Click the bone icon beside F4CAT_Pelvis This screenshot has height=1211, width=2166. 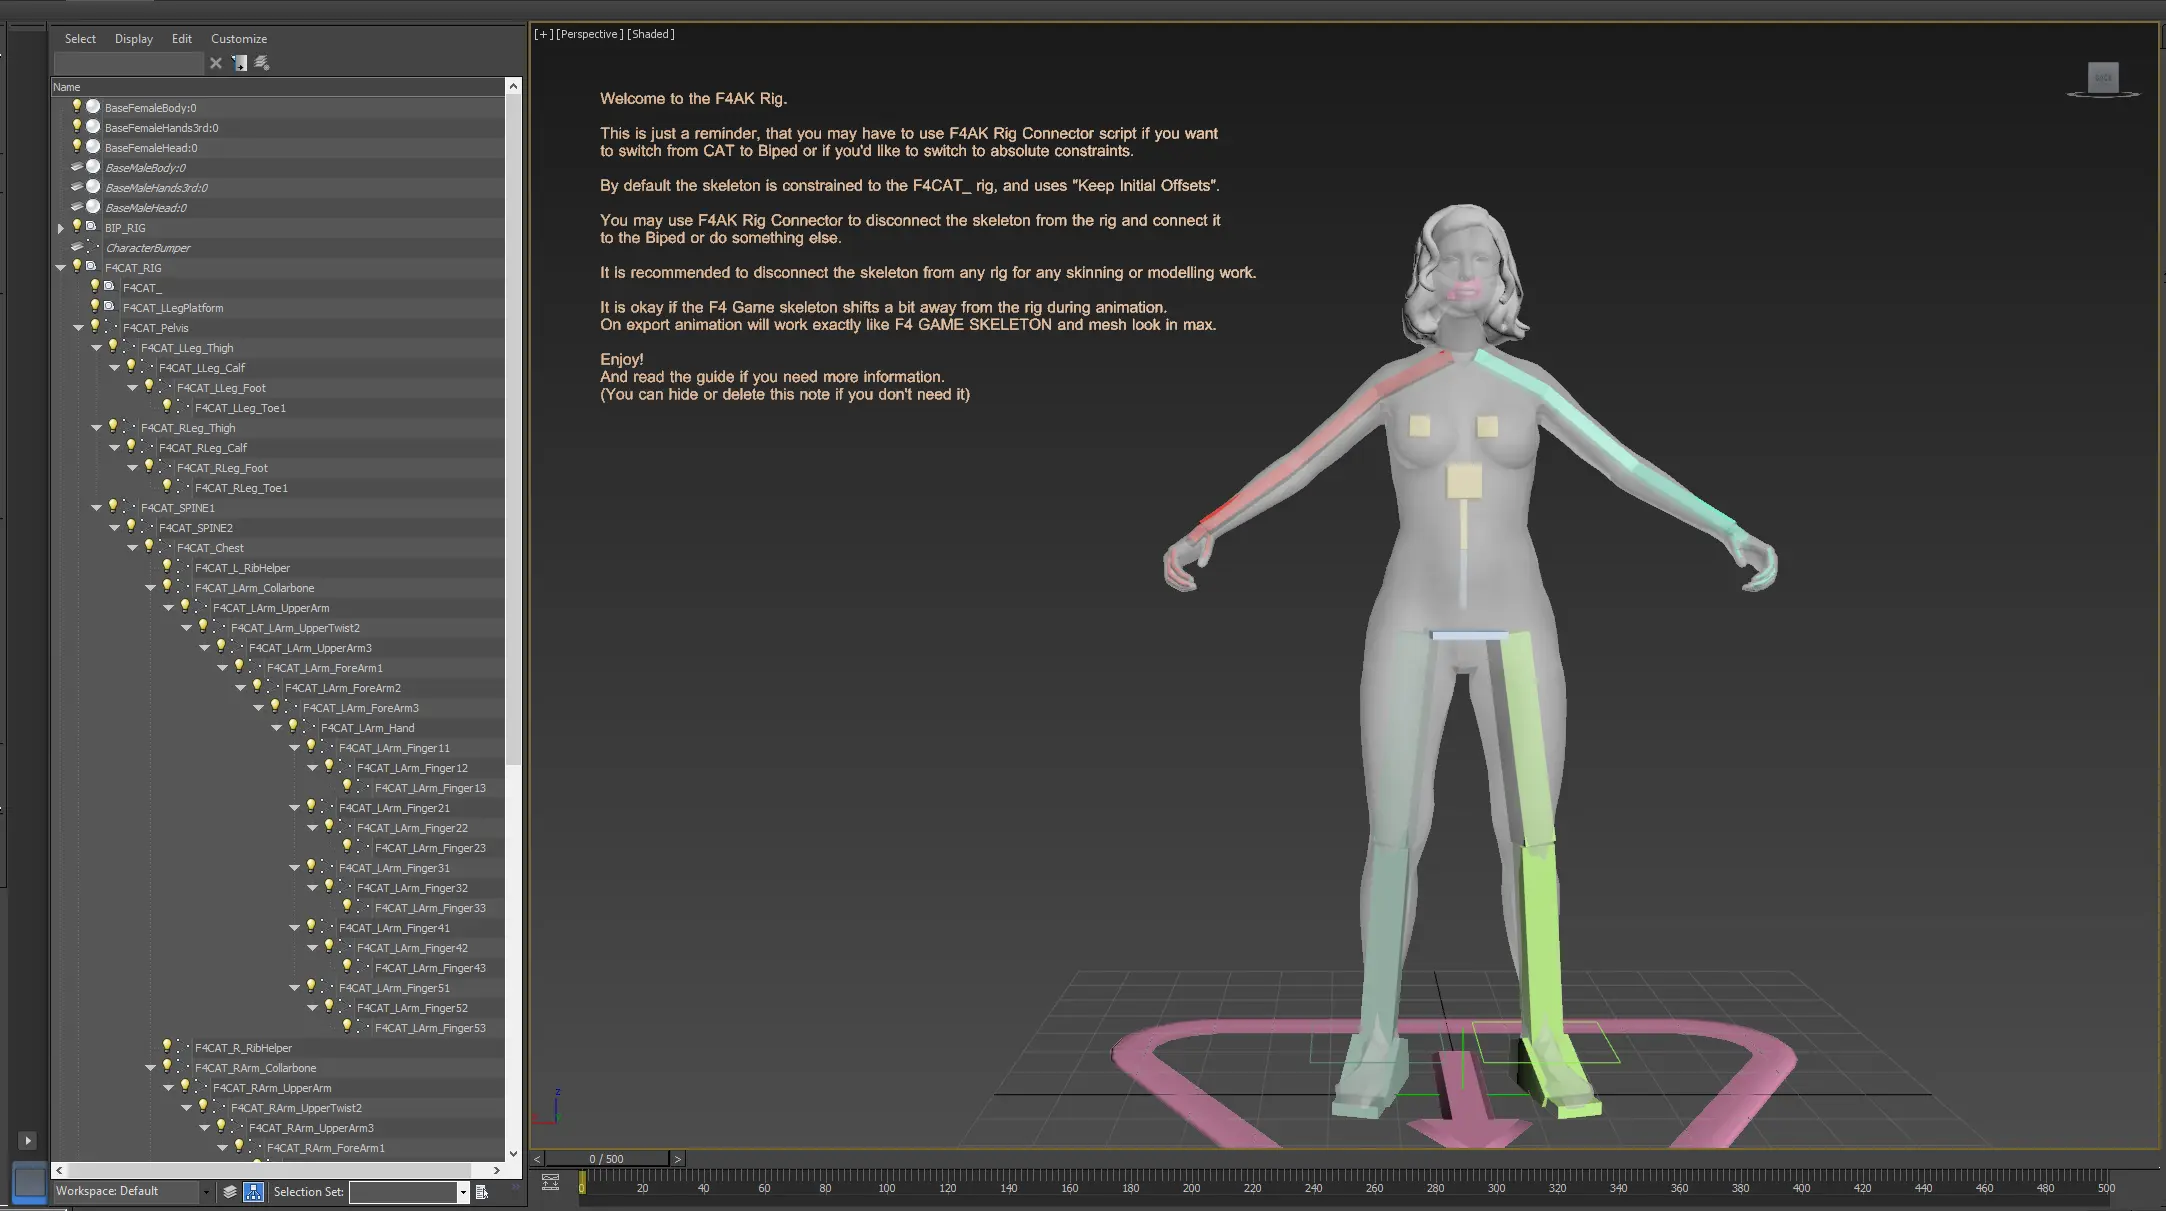pos(111,327)
